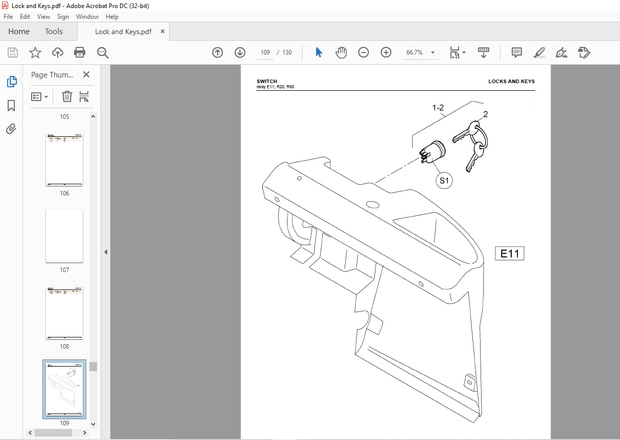The width and height of the screenshot is (620, 440).
Task: Click the S1 callout circle in the diagram
Action: coord(444,181)
